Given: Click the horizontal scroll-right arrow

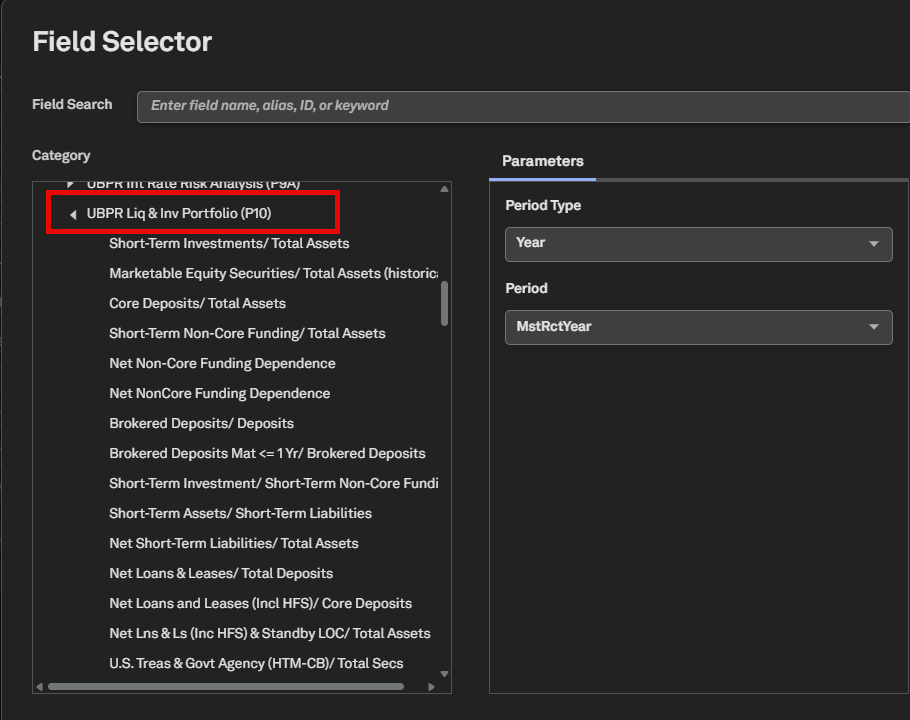Looking at the screenshot, I should pyautogui.click(x=431, y=687).
